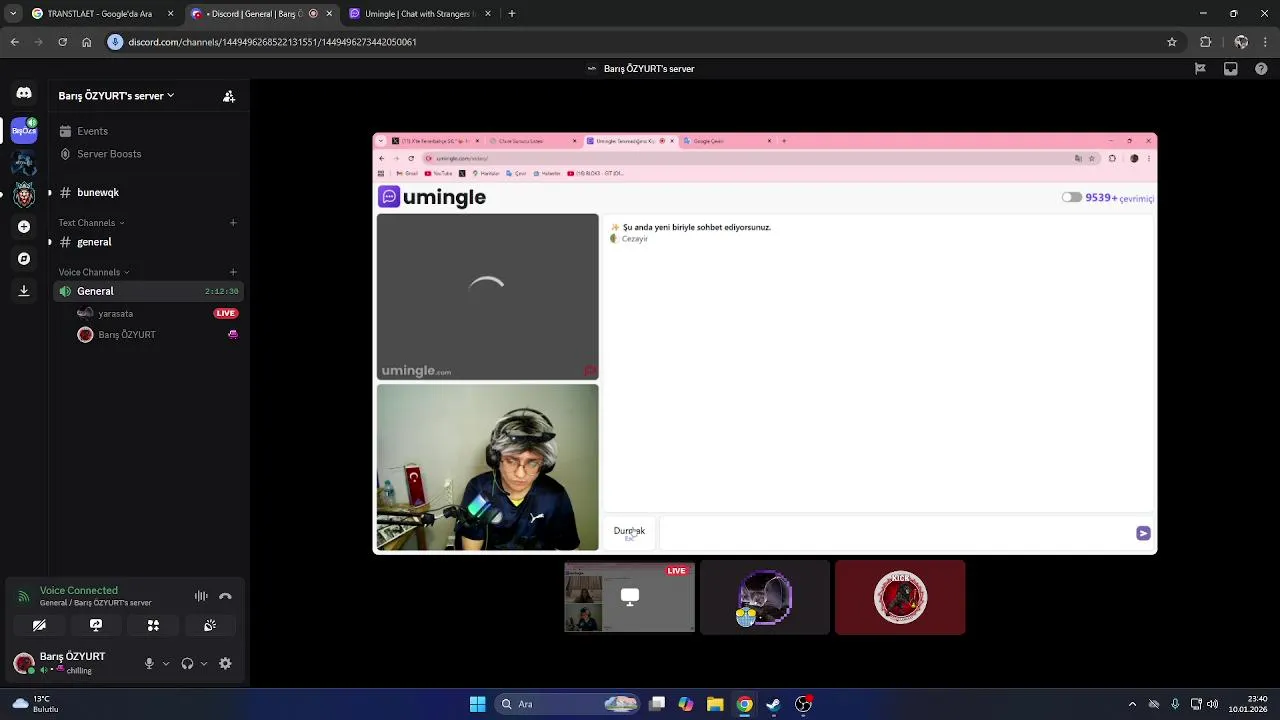Open Discord direct messages home icon
This screenshot has width=1280, height=720.
coord(24,93)
